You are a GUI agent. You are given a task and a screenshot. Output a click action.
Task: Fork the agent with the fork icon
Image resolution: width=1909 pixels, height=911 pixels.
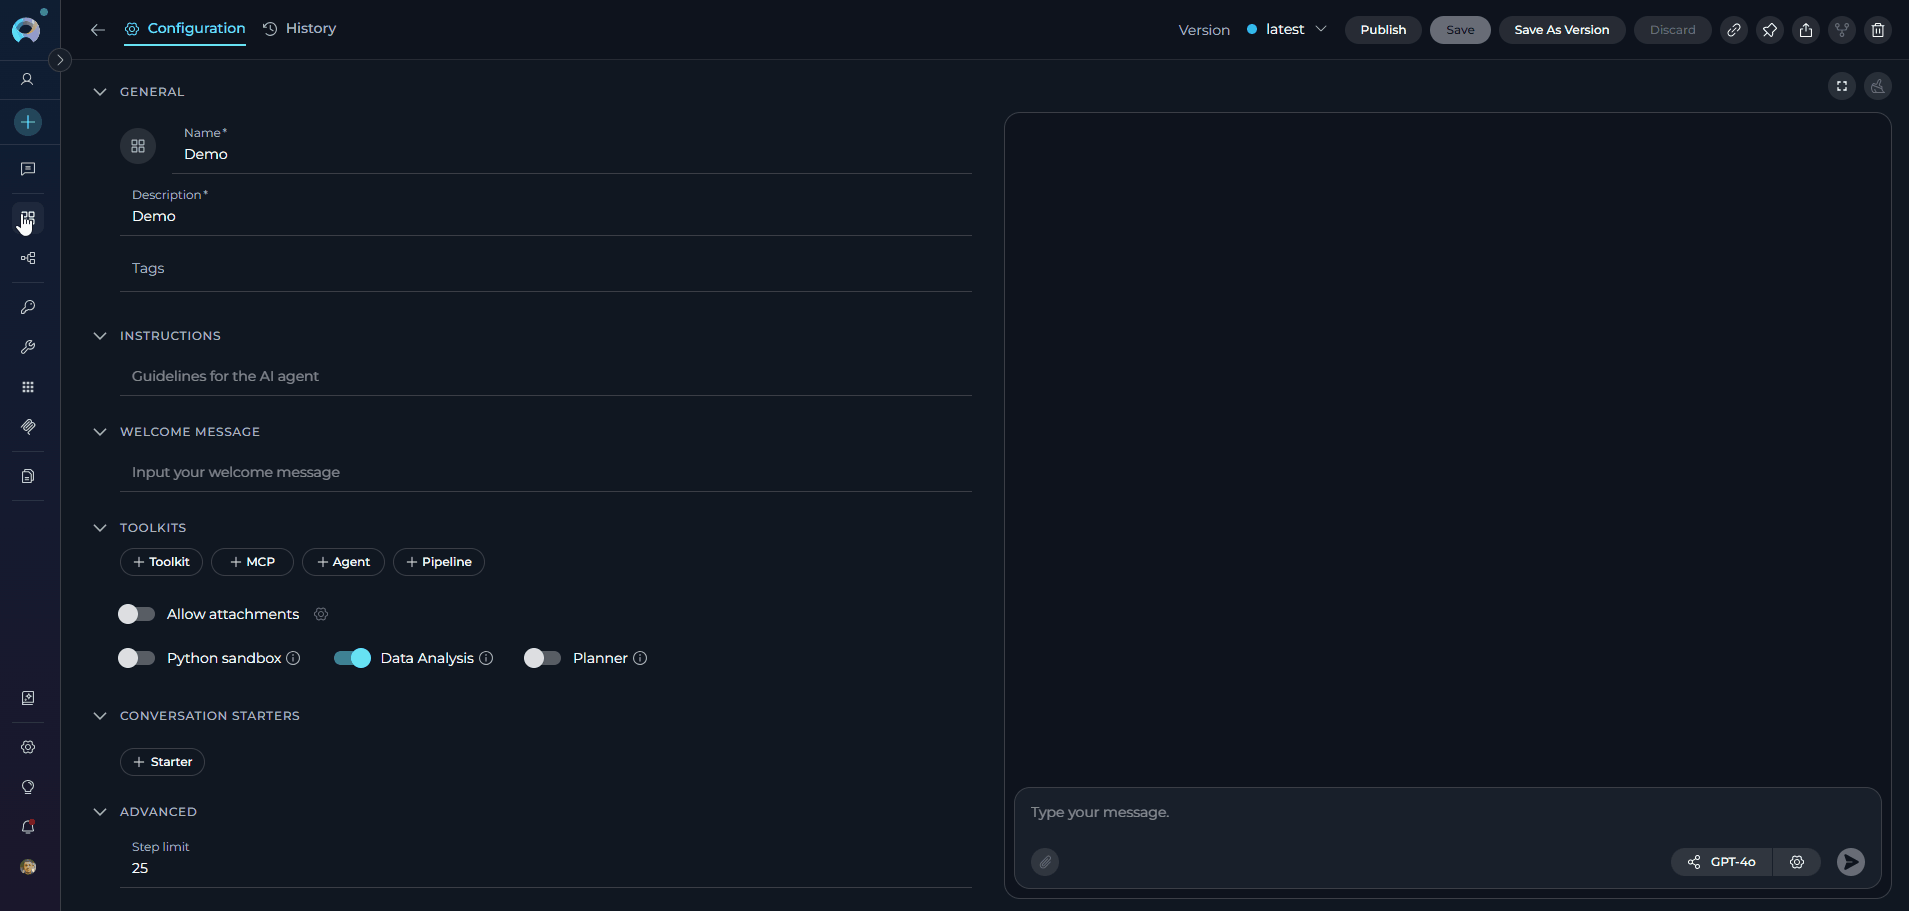(1842, 30)
